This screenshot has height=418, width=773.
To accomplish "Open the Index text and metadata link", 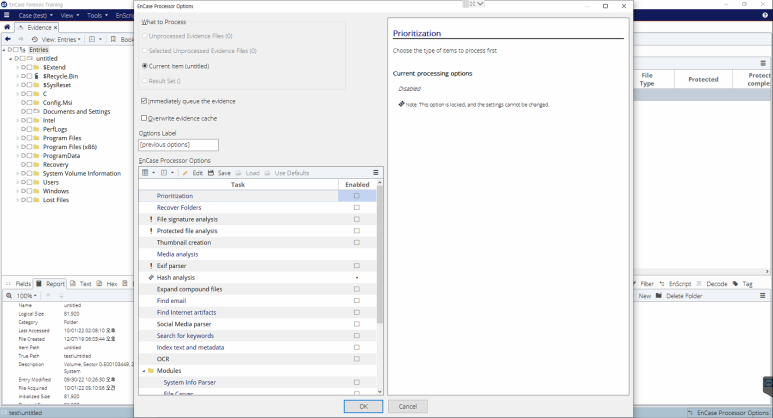I will click(190, 347).
